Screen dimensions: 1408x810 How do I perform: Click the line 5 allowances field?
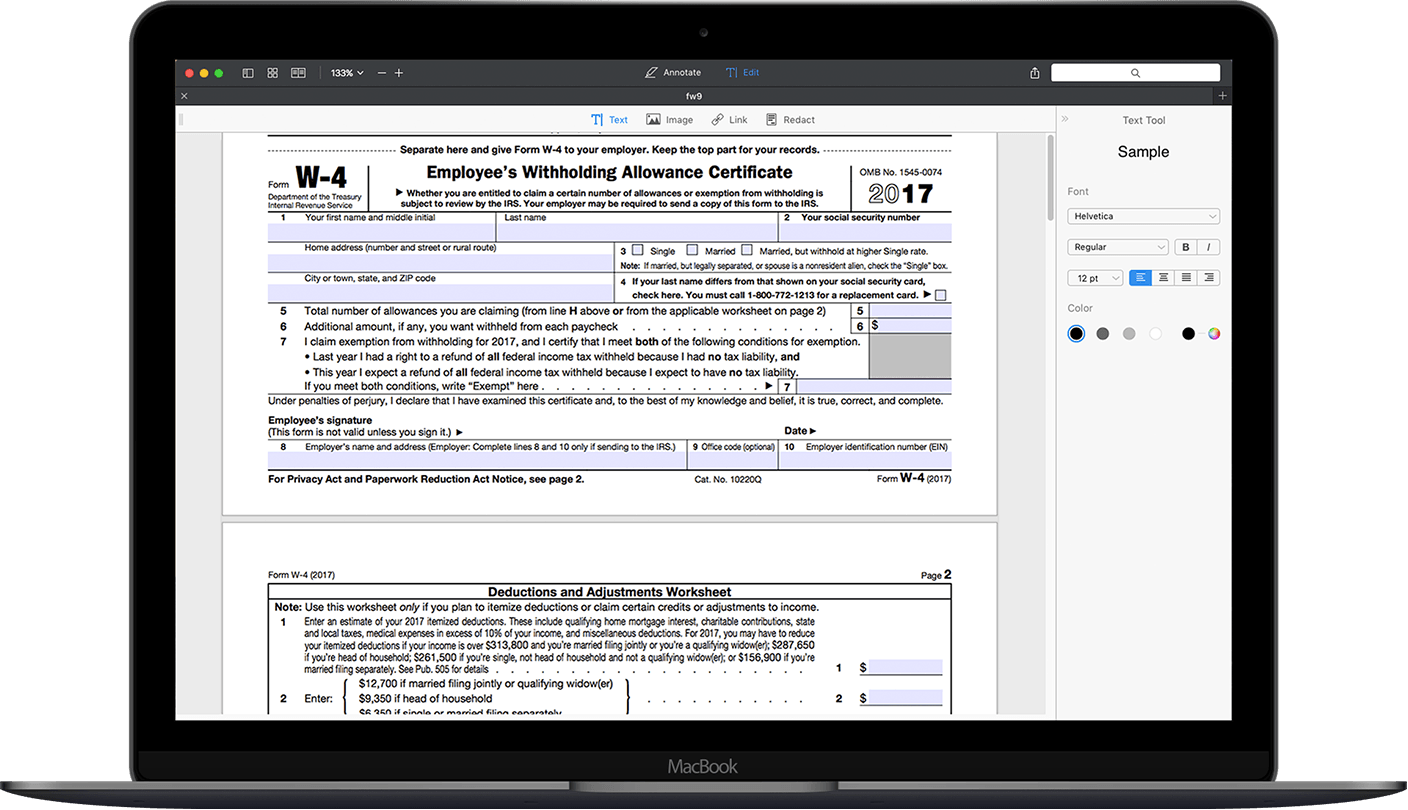click(910, 311)
